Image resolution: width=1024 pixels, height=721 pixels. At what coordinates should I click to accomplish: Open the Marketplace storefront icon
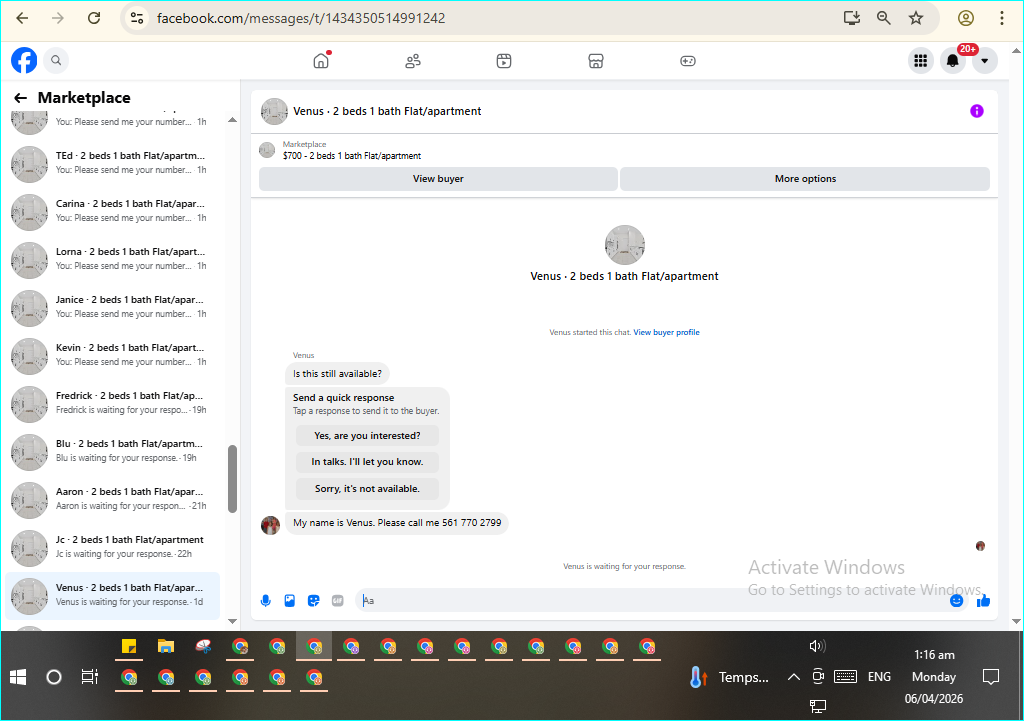pos(596,61)
